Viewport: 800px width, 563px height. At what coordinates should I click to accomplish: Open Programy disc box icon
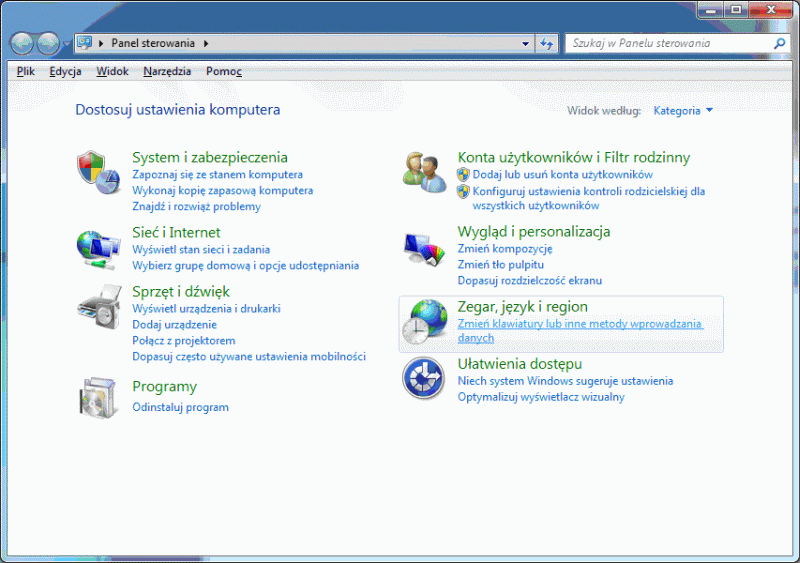coord(98,398)
